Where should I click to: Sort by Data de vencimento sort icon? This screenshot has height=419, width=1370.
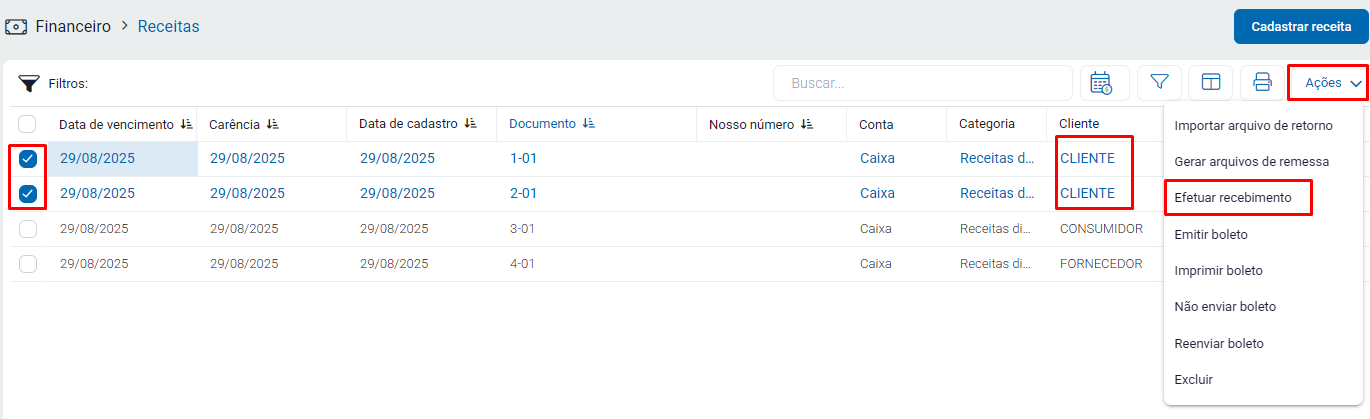[x=186, y=125]
